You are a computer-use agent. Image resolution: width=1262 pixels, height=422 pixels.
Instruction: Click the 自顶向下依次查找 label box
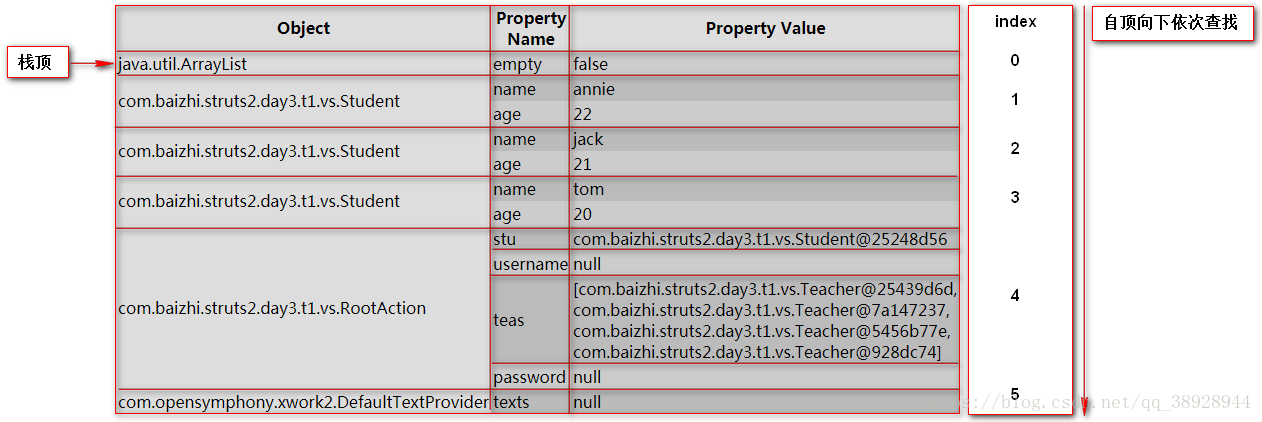pyautogui.click(x=1170, y=23)
